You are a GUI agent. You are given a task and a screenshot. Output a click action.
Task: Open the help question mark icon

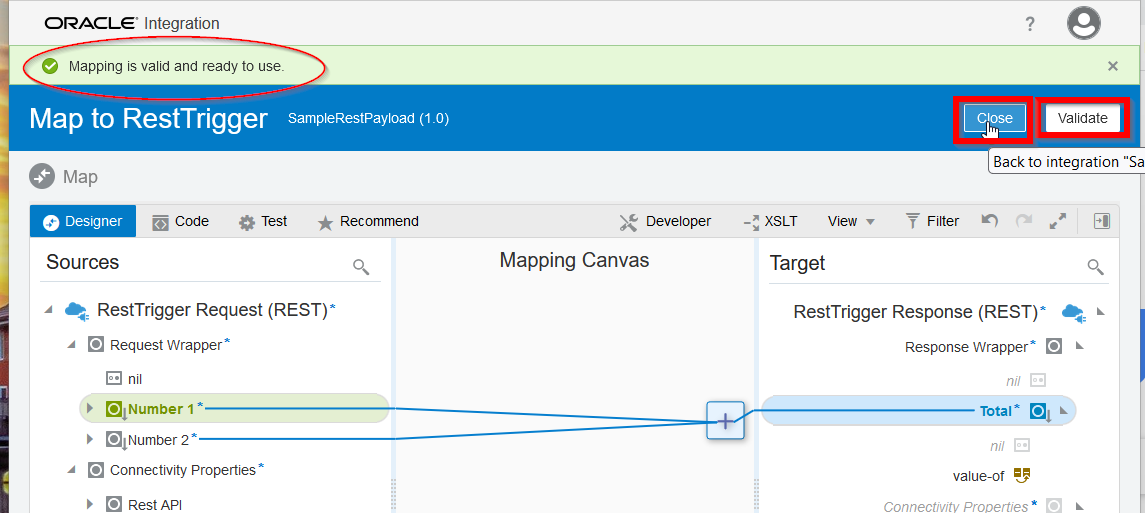click(1030, 24)
